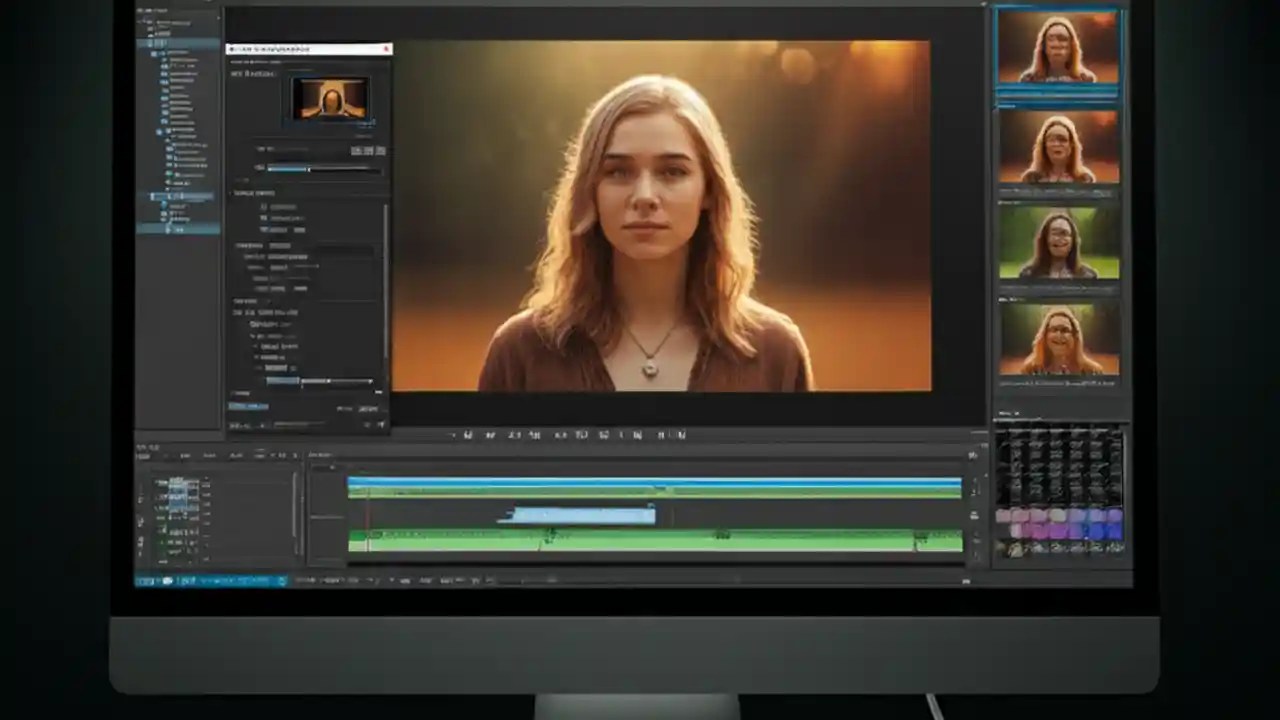Select the top green-background clip thumbnail in the right panel
This screenshot has height=720, width=1280.
[x=1058, y=245]
